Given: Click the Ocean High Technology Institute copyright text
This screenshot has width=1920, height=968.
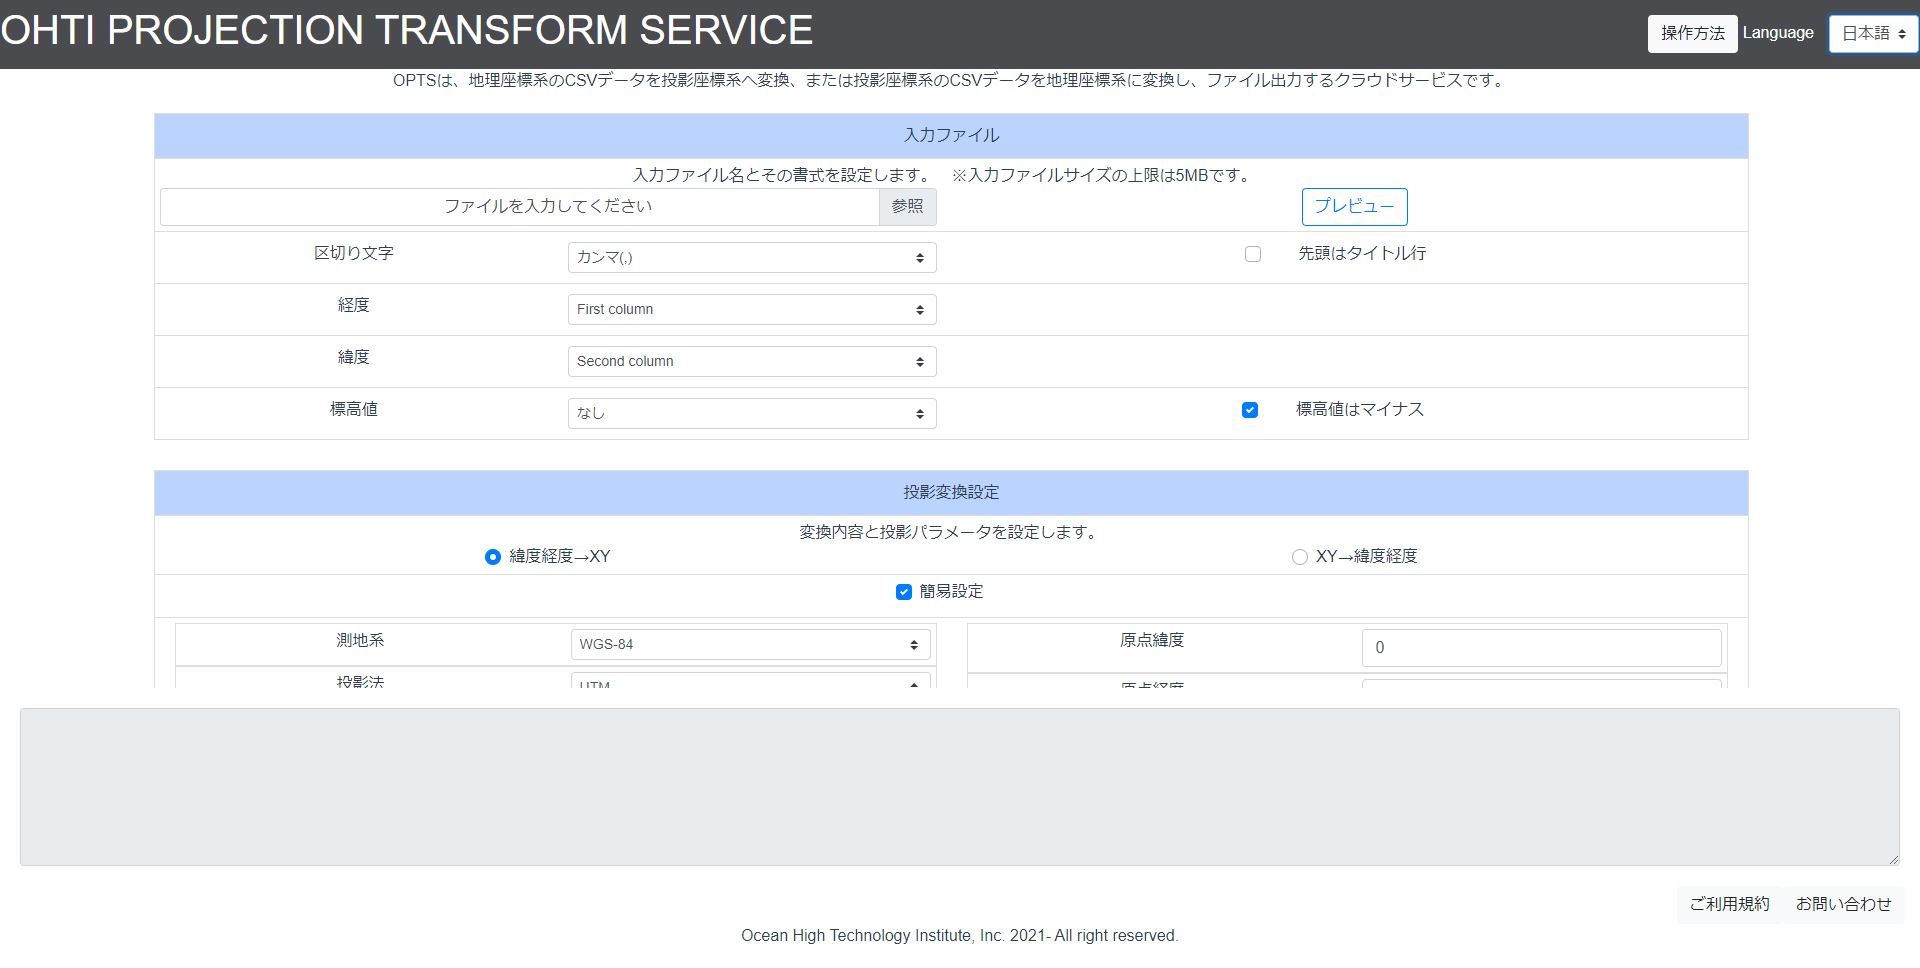Looking at the screenshot, I should [960, 936].
